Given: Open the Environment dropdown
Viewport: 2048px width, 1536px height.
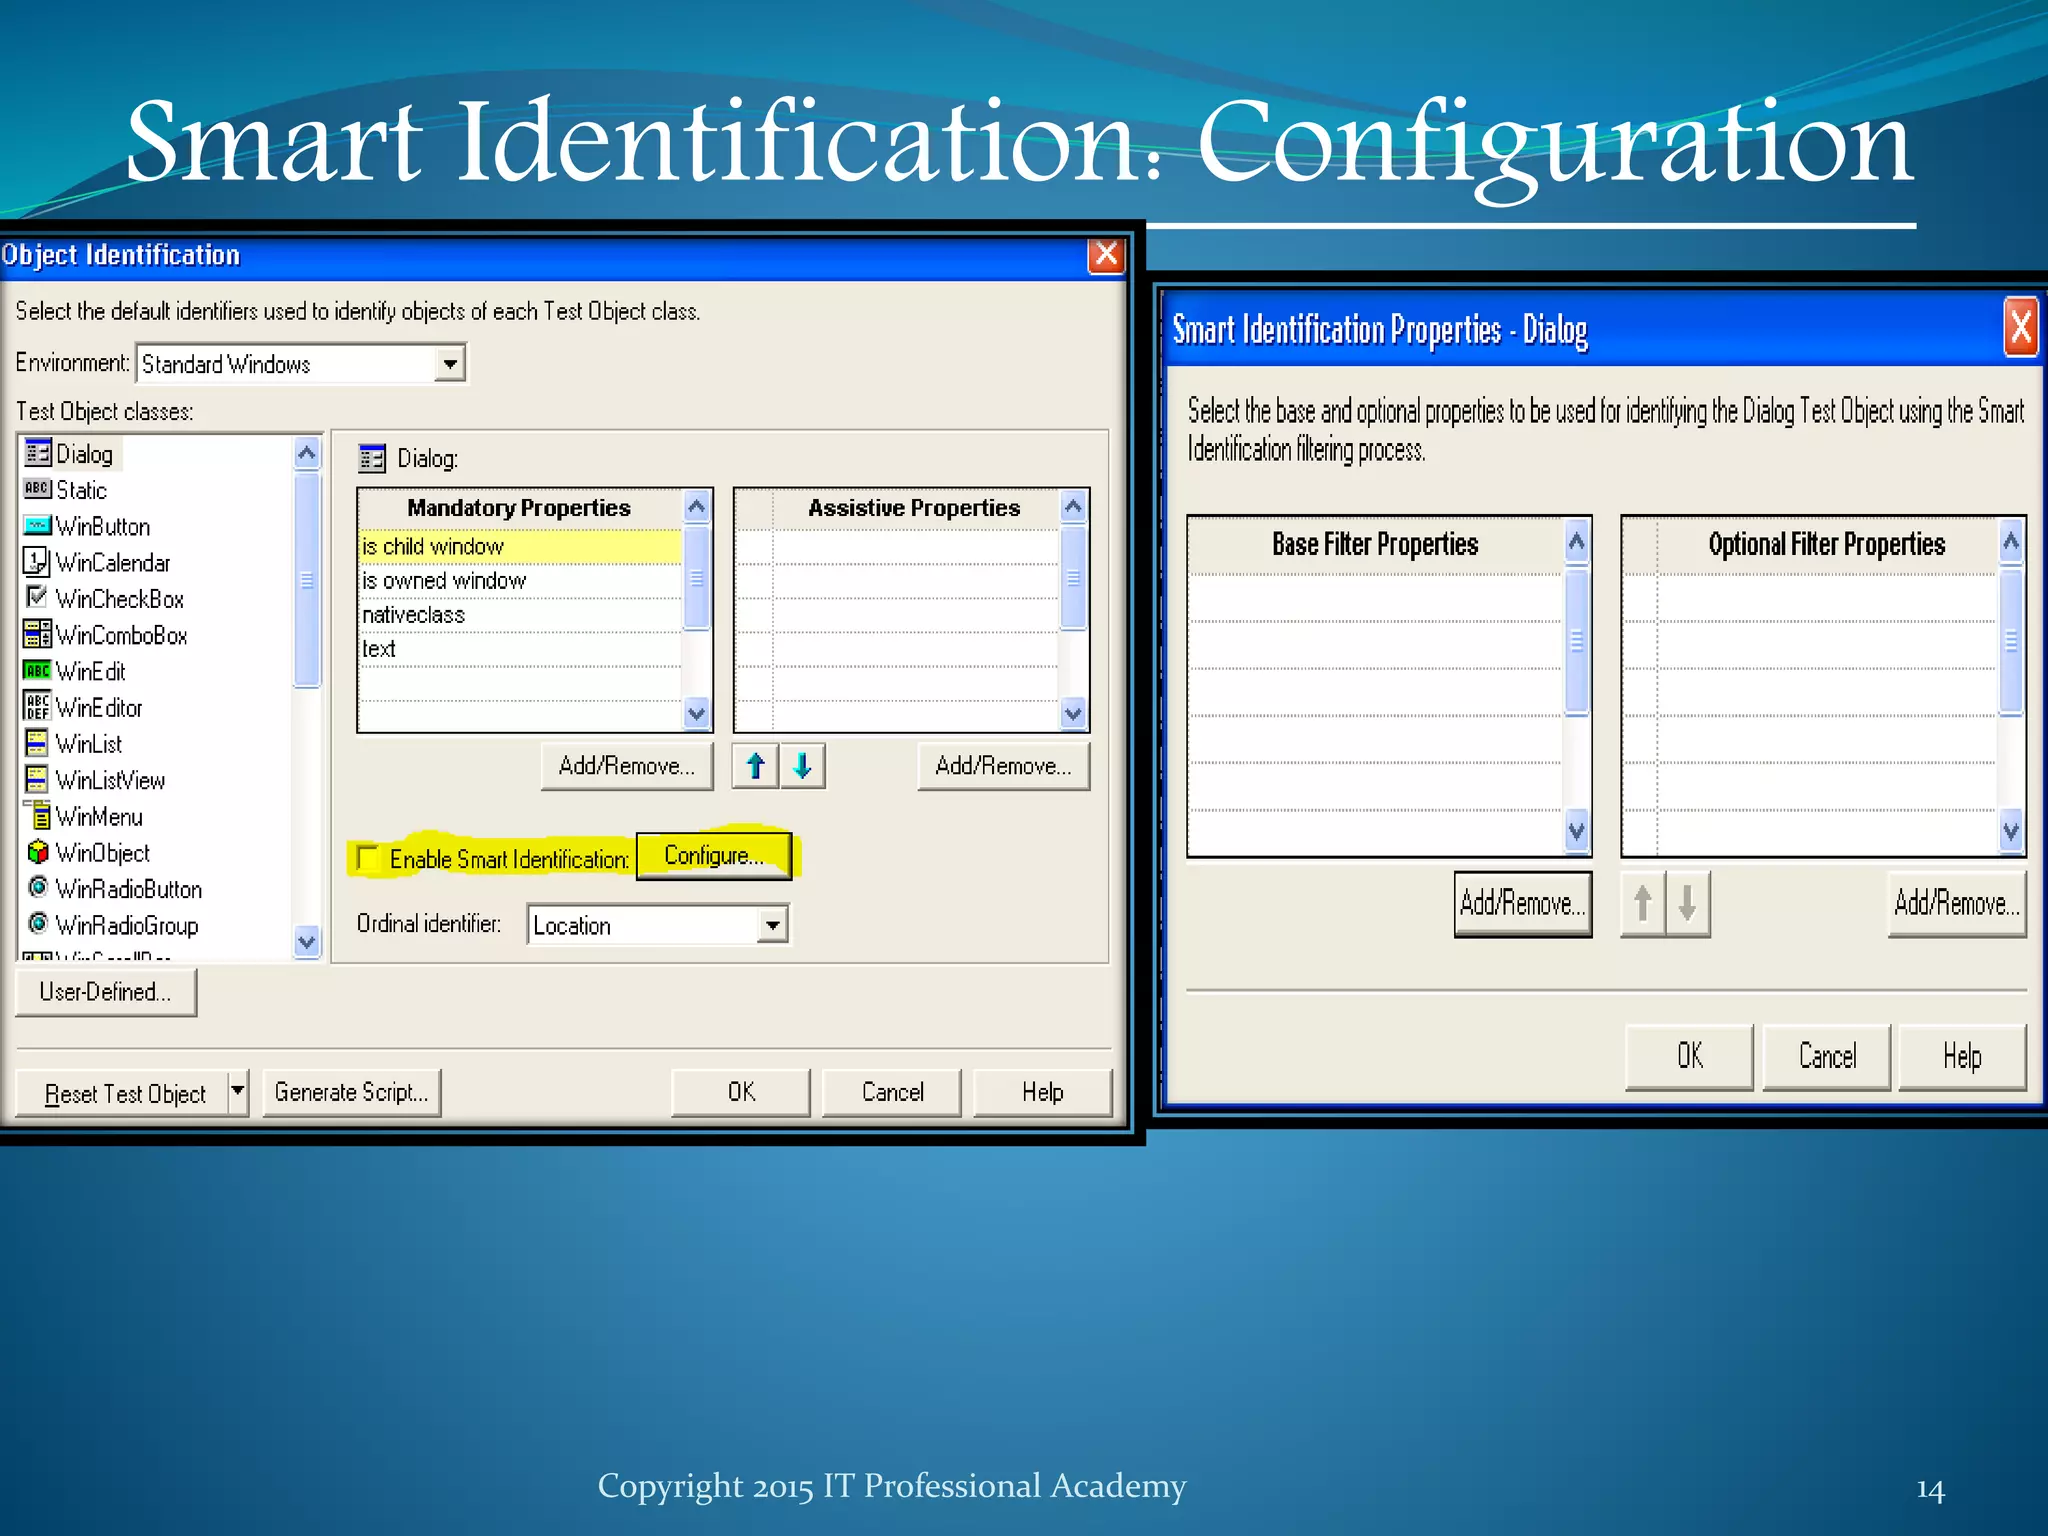Looking at the screenshot, I should pyautogui.click(x=450, y=364).
